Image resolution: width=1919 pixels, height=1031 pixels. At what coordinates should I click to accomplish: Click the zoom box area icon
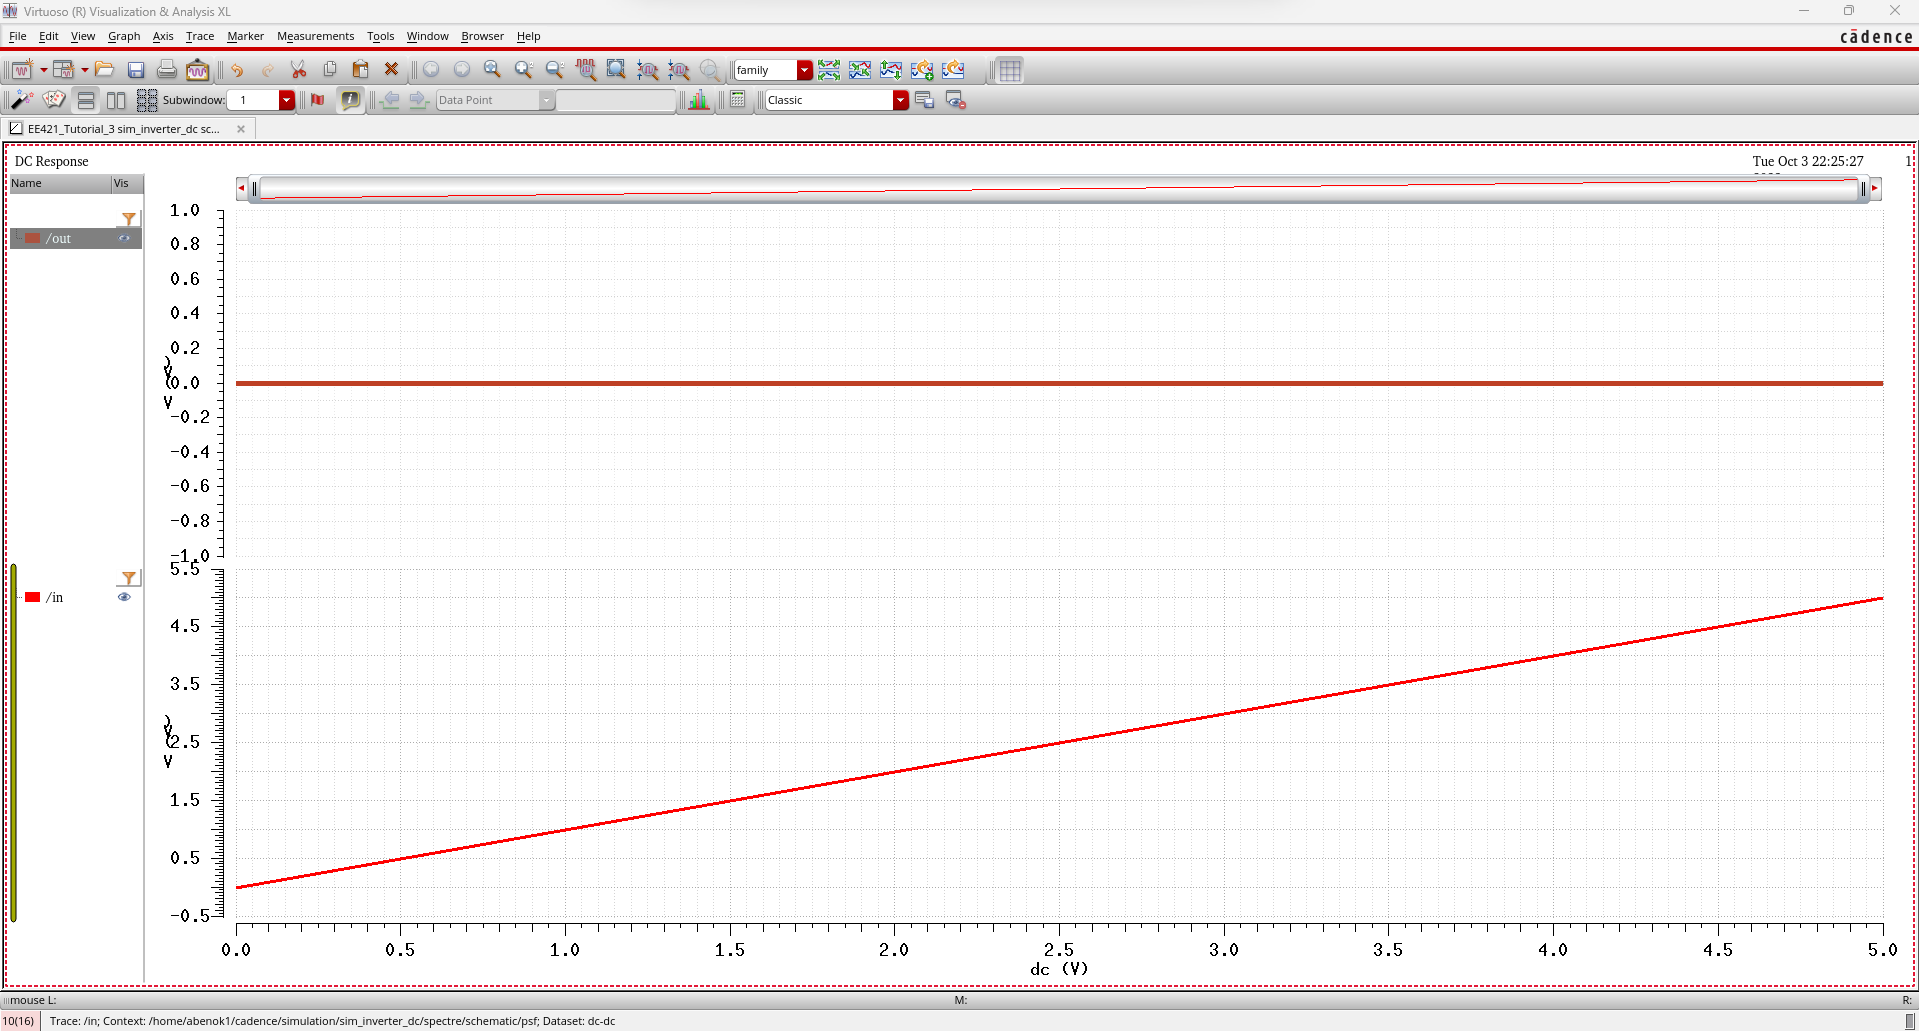point(617,70)
